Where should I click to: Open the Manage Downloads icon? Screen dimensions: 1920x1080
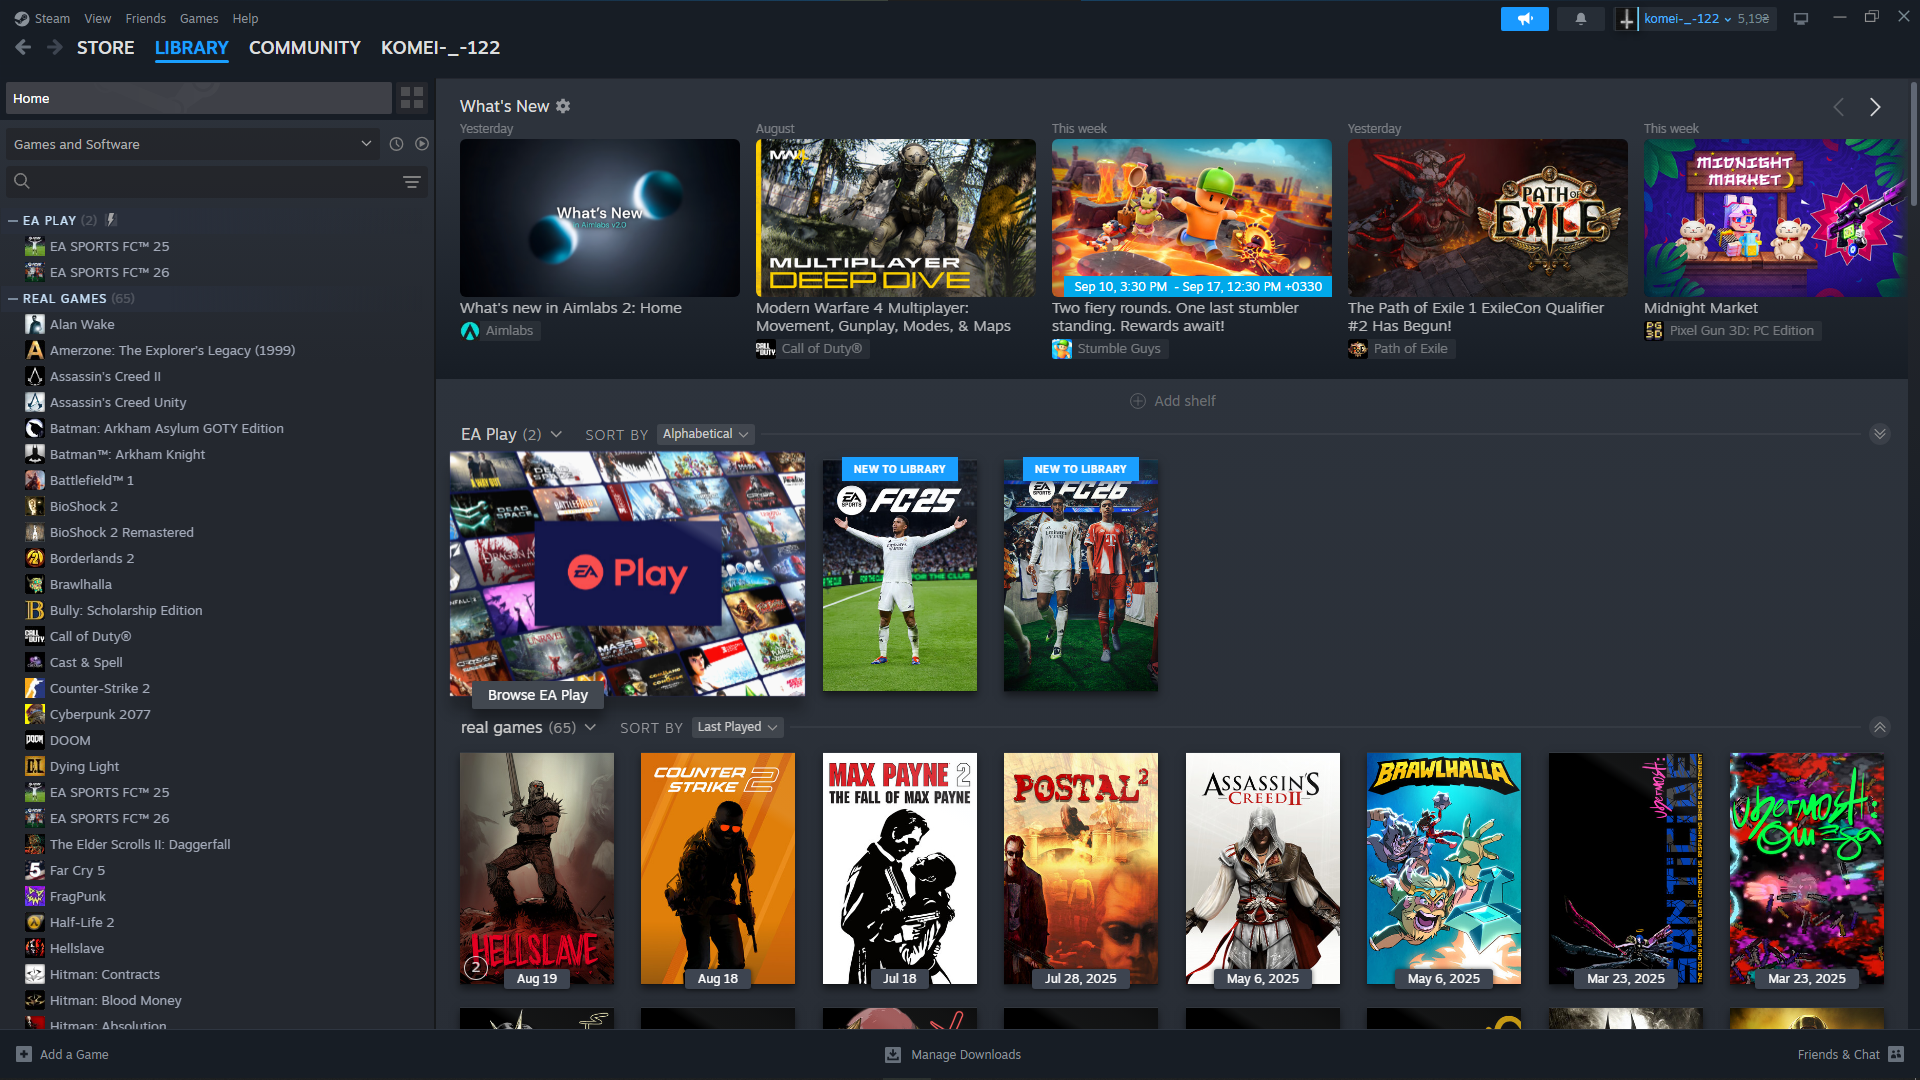[x=893, y=1054]
